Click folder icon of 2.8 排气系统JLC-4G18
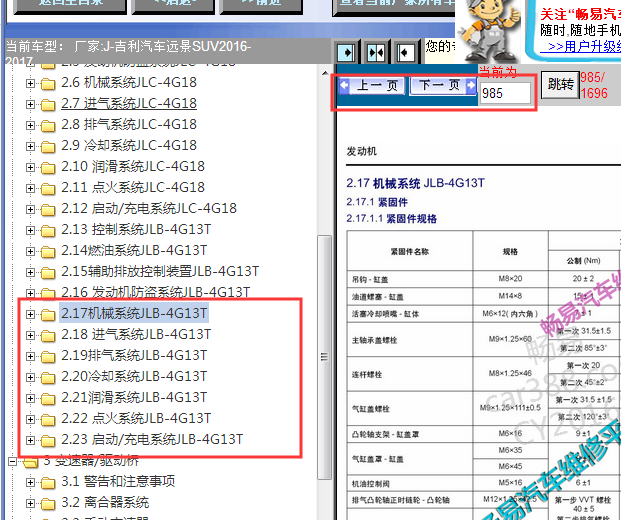The height and width of the screenshot is (520, 621). [48, 126]
